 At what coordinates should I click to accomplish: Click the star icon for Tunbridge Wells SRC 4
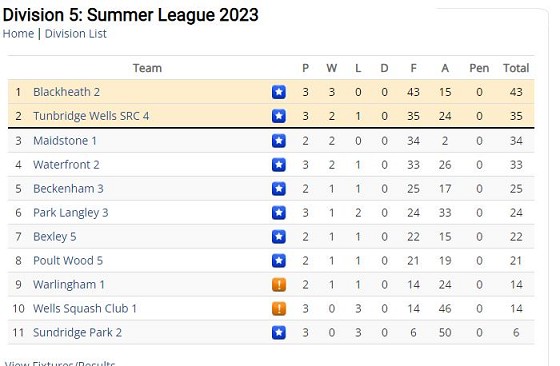[279, 116]
